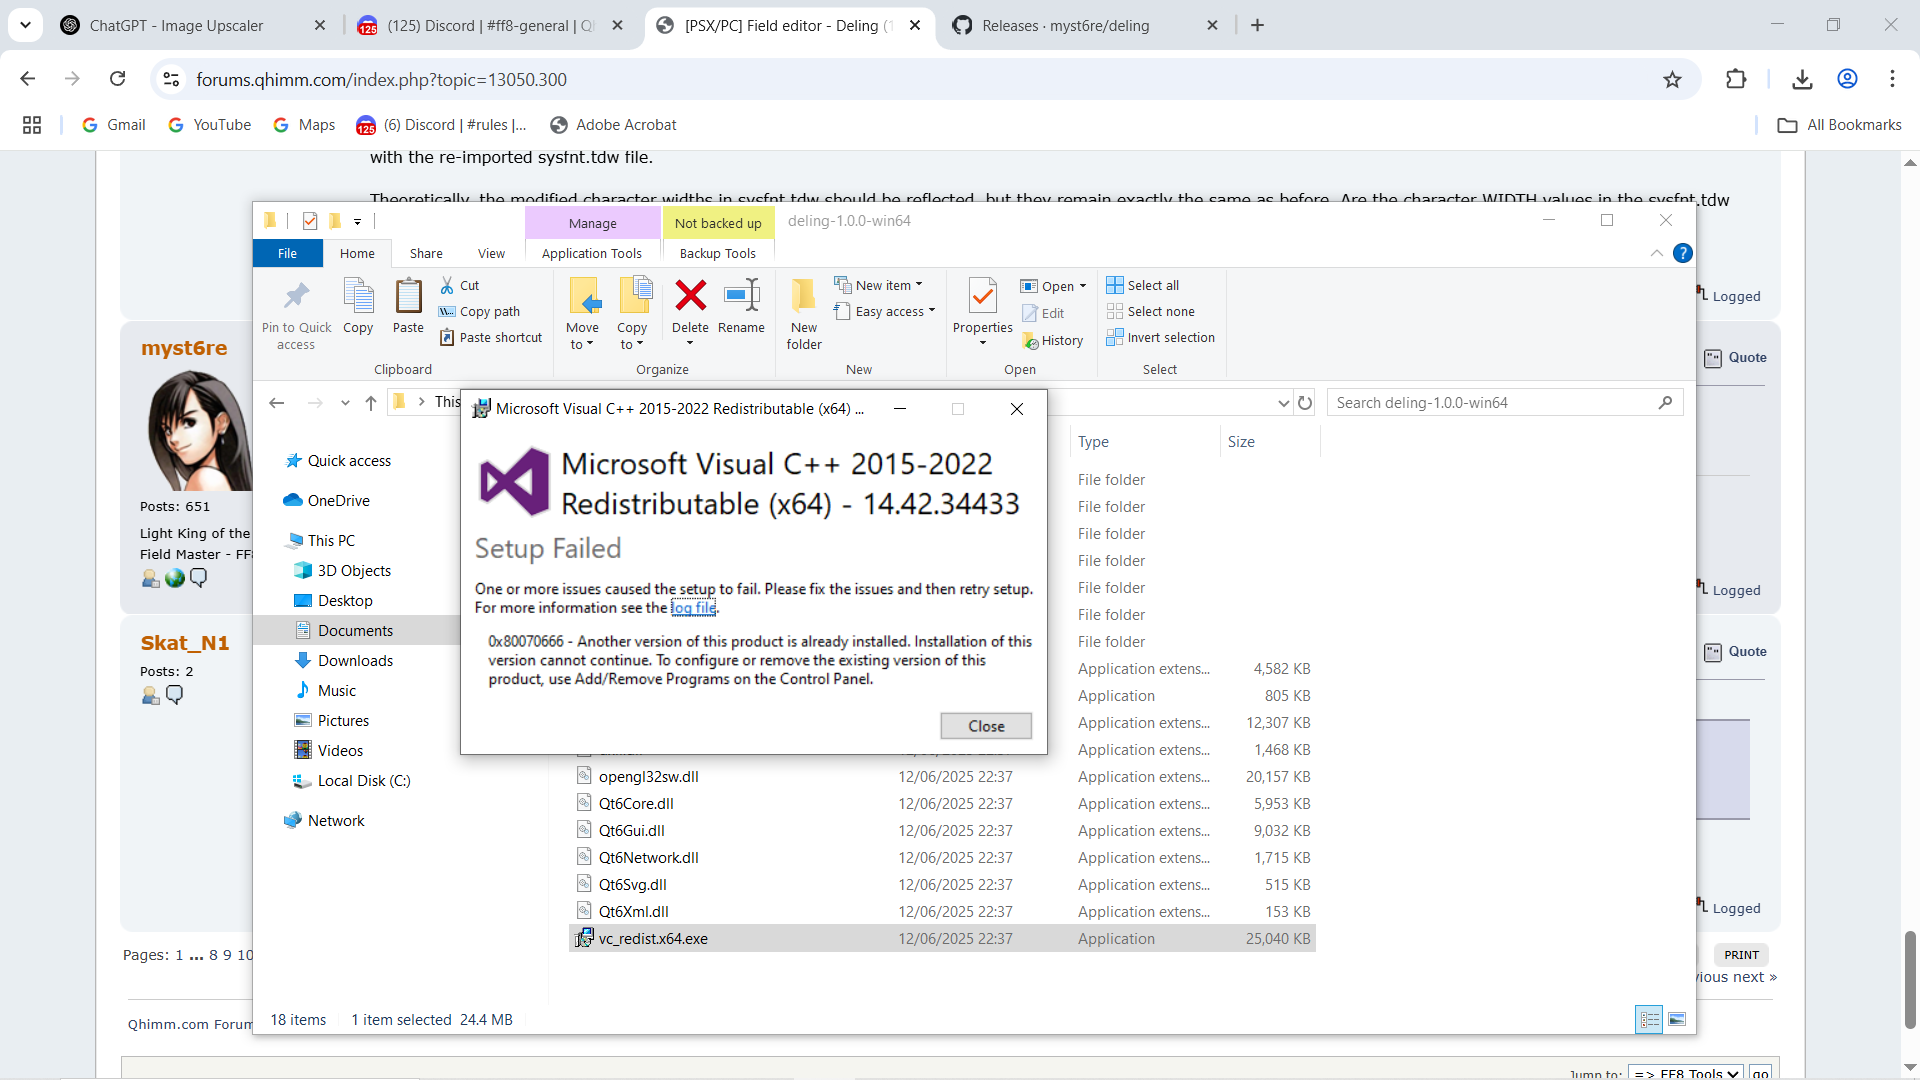Viewport: 1920px width, 1080px height.
Task: Switch to details view icon in status bar
Action: pyautogui.click(x=1649, y=1020)
